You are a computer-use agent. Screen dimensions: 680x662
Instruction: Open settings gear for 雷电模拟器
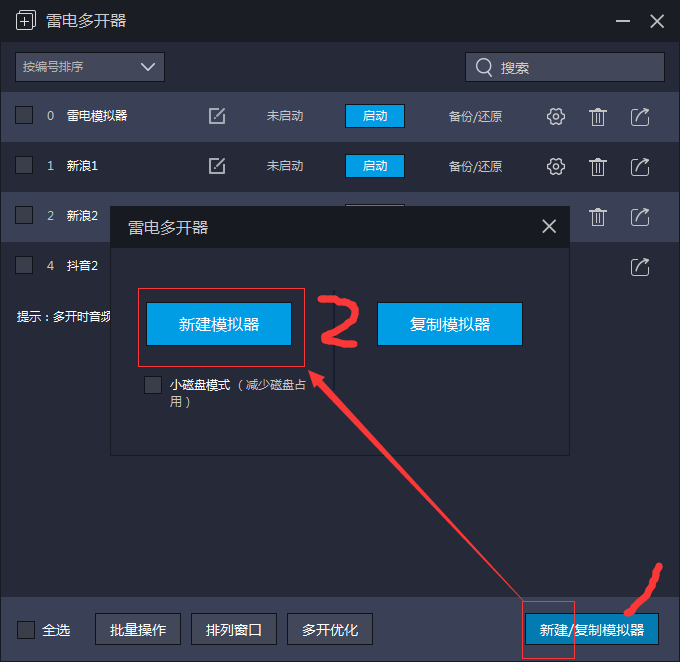pos(556,116)
